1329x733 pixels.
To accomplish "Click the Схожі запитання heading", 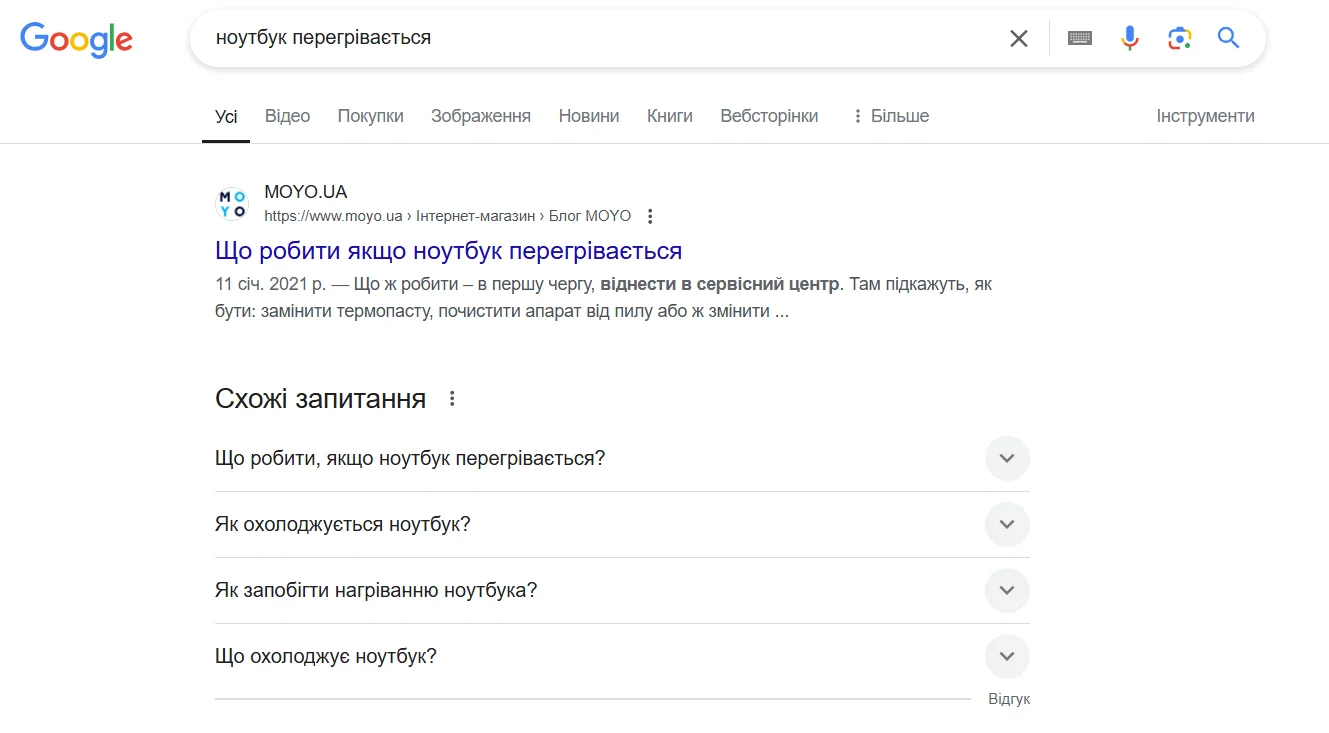I will [320, 399].
